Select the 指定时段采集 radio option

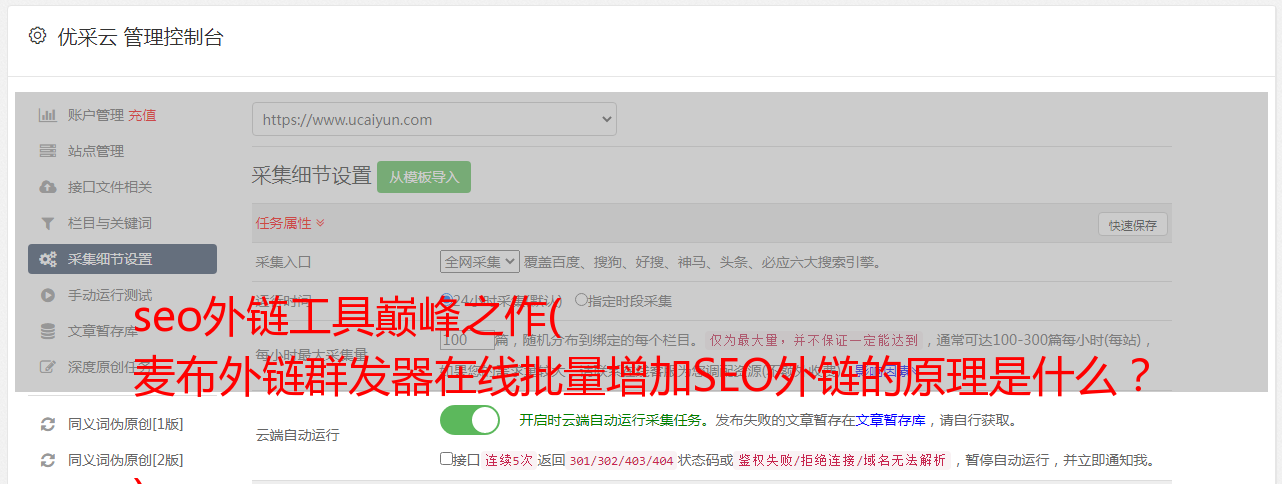pos(581,300)
